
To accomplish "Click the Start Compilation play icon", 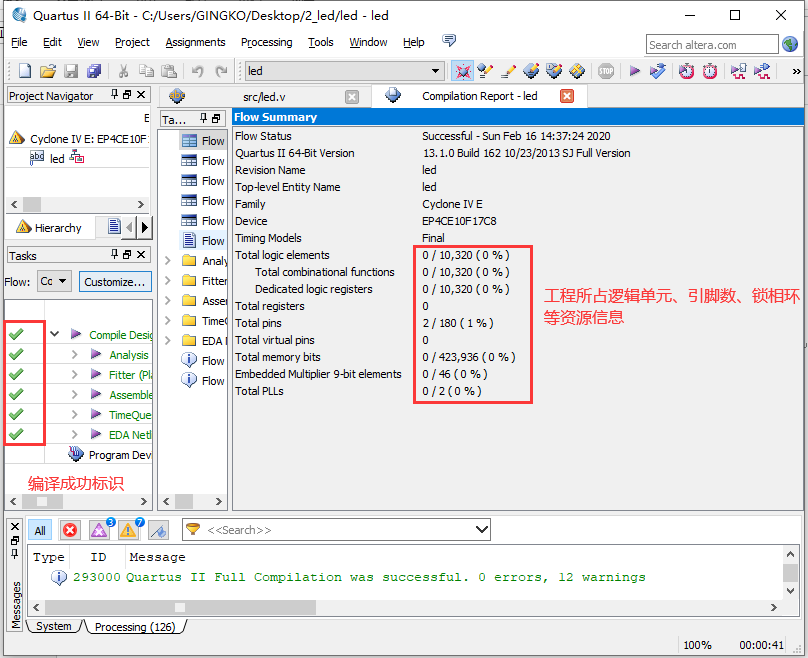I will point(634,71).
